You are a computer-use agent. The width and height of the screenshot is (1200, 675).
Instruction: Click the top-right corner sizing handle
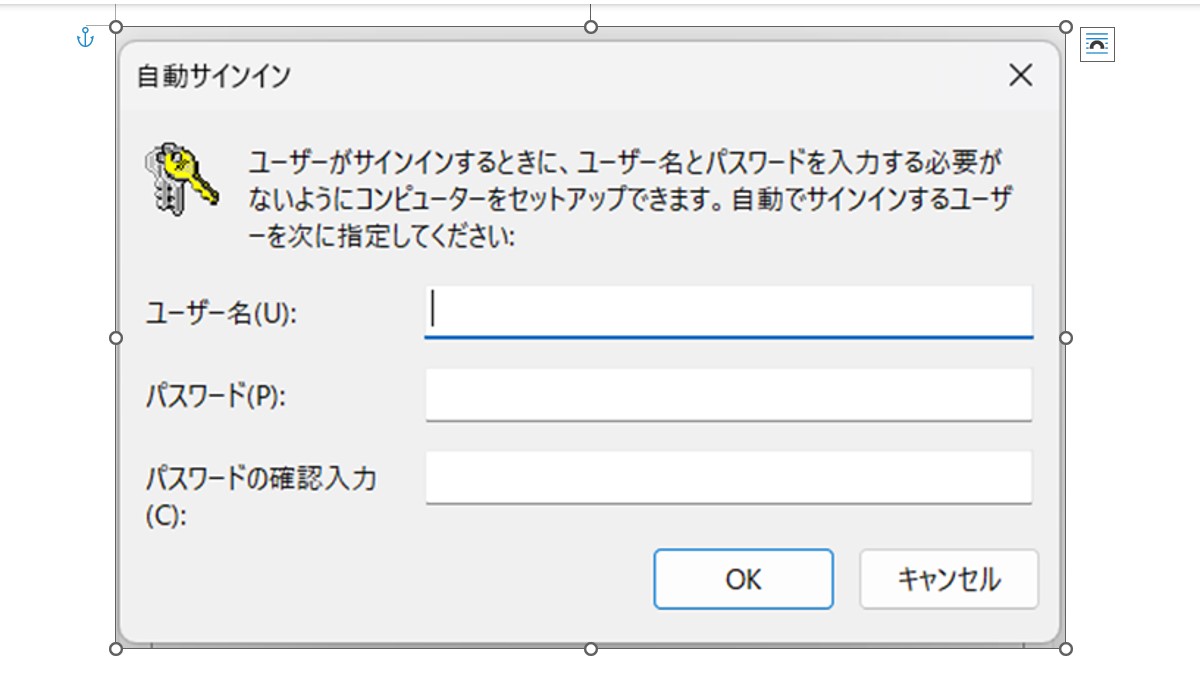pyautogui.click(x=1066, y=27)
